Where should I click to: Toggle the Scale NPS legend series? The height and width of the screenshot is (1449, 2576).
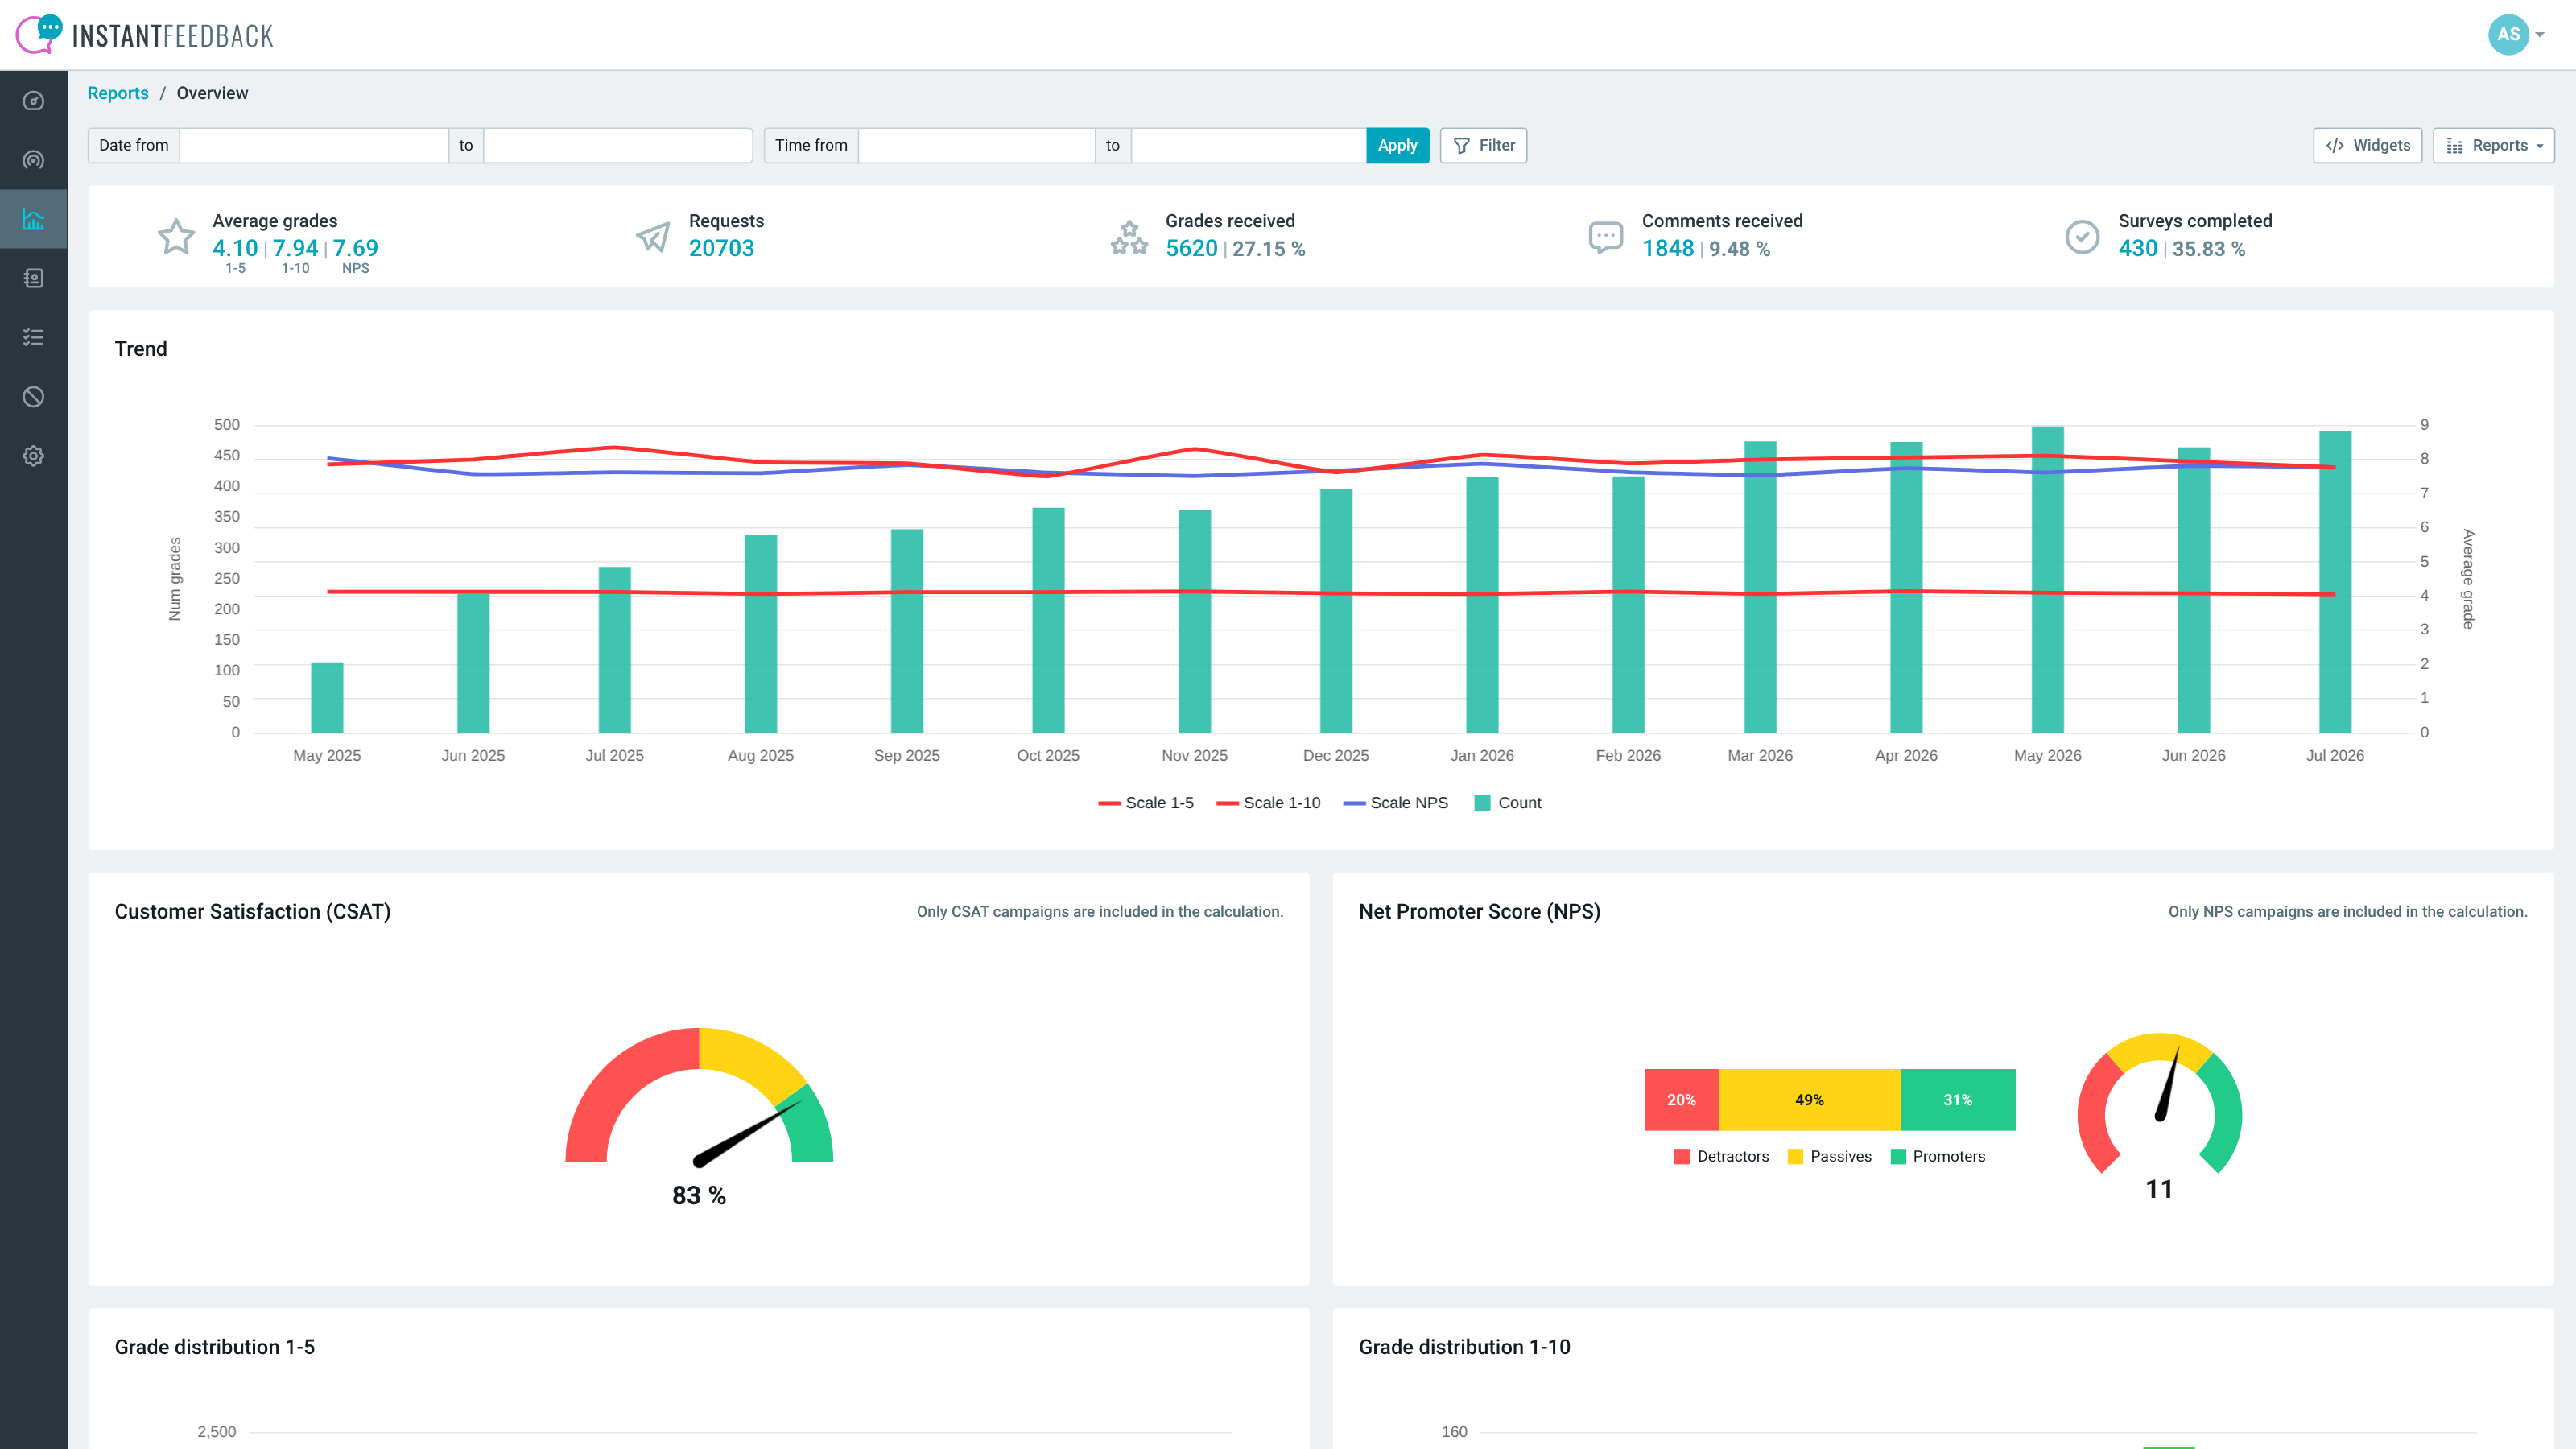(x=1395, y=803)
